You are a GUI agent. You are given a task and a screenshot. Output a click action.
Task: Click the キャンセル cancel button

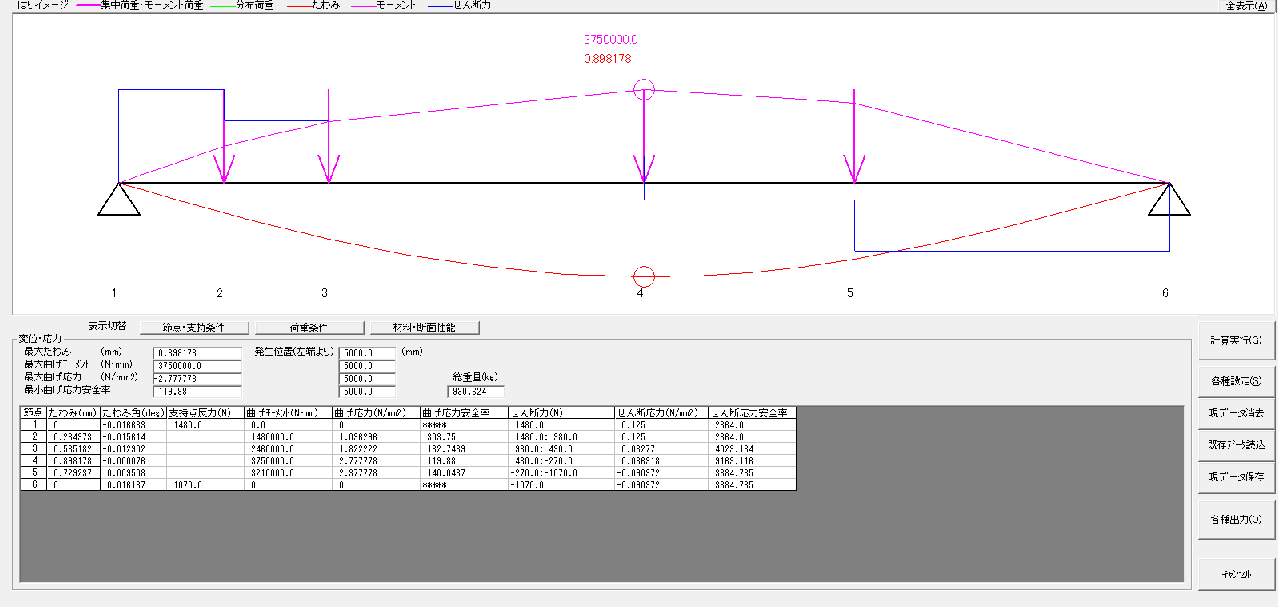pos(1235,574)
